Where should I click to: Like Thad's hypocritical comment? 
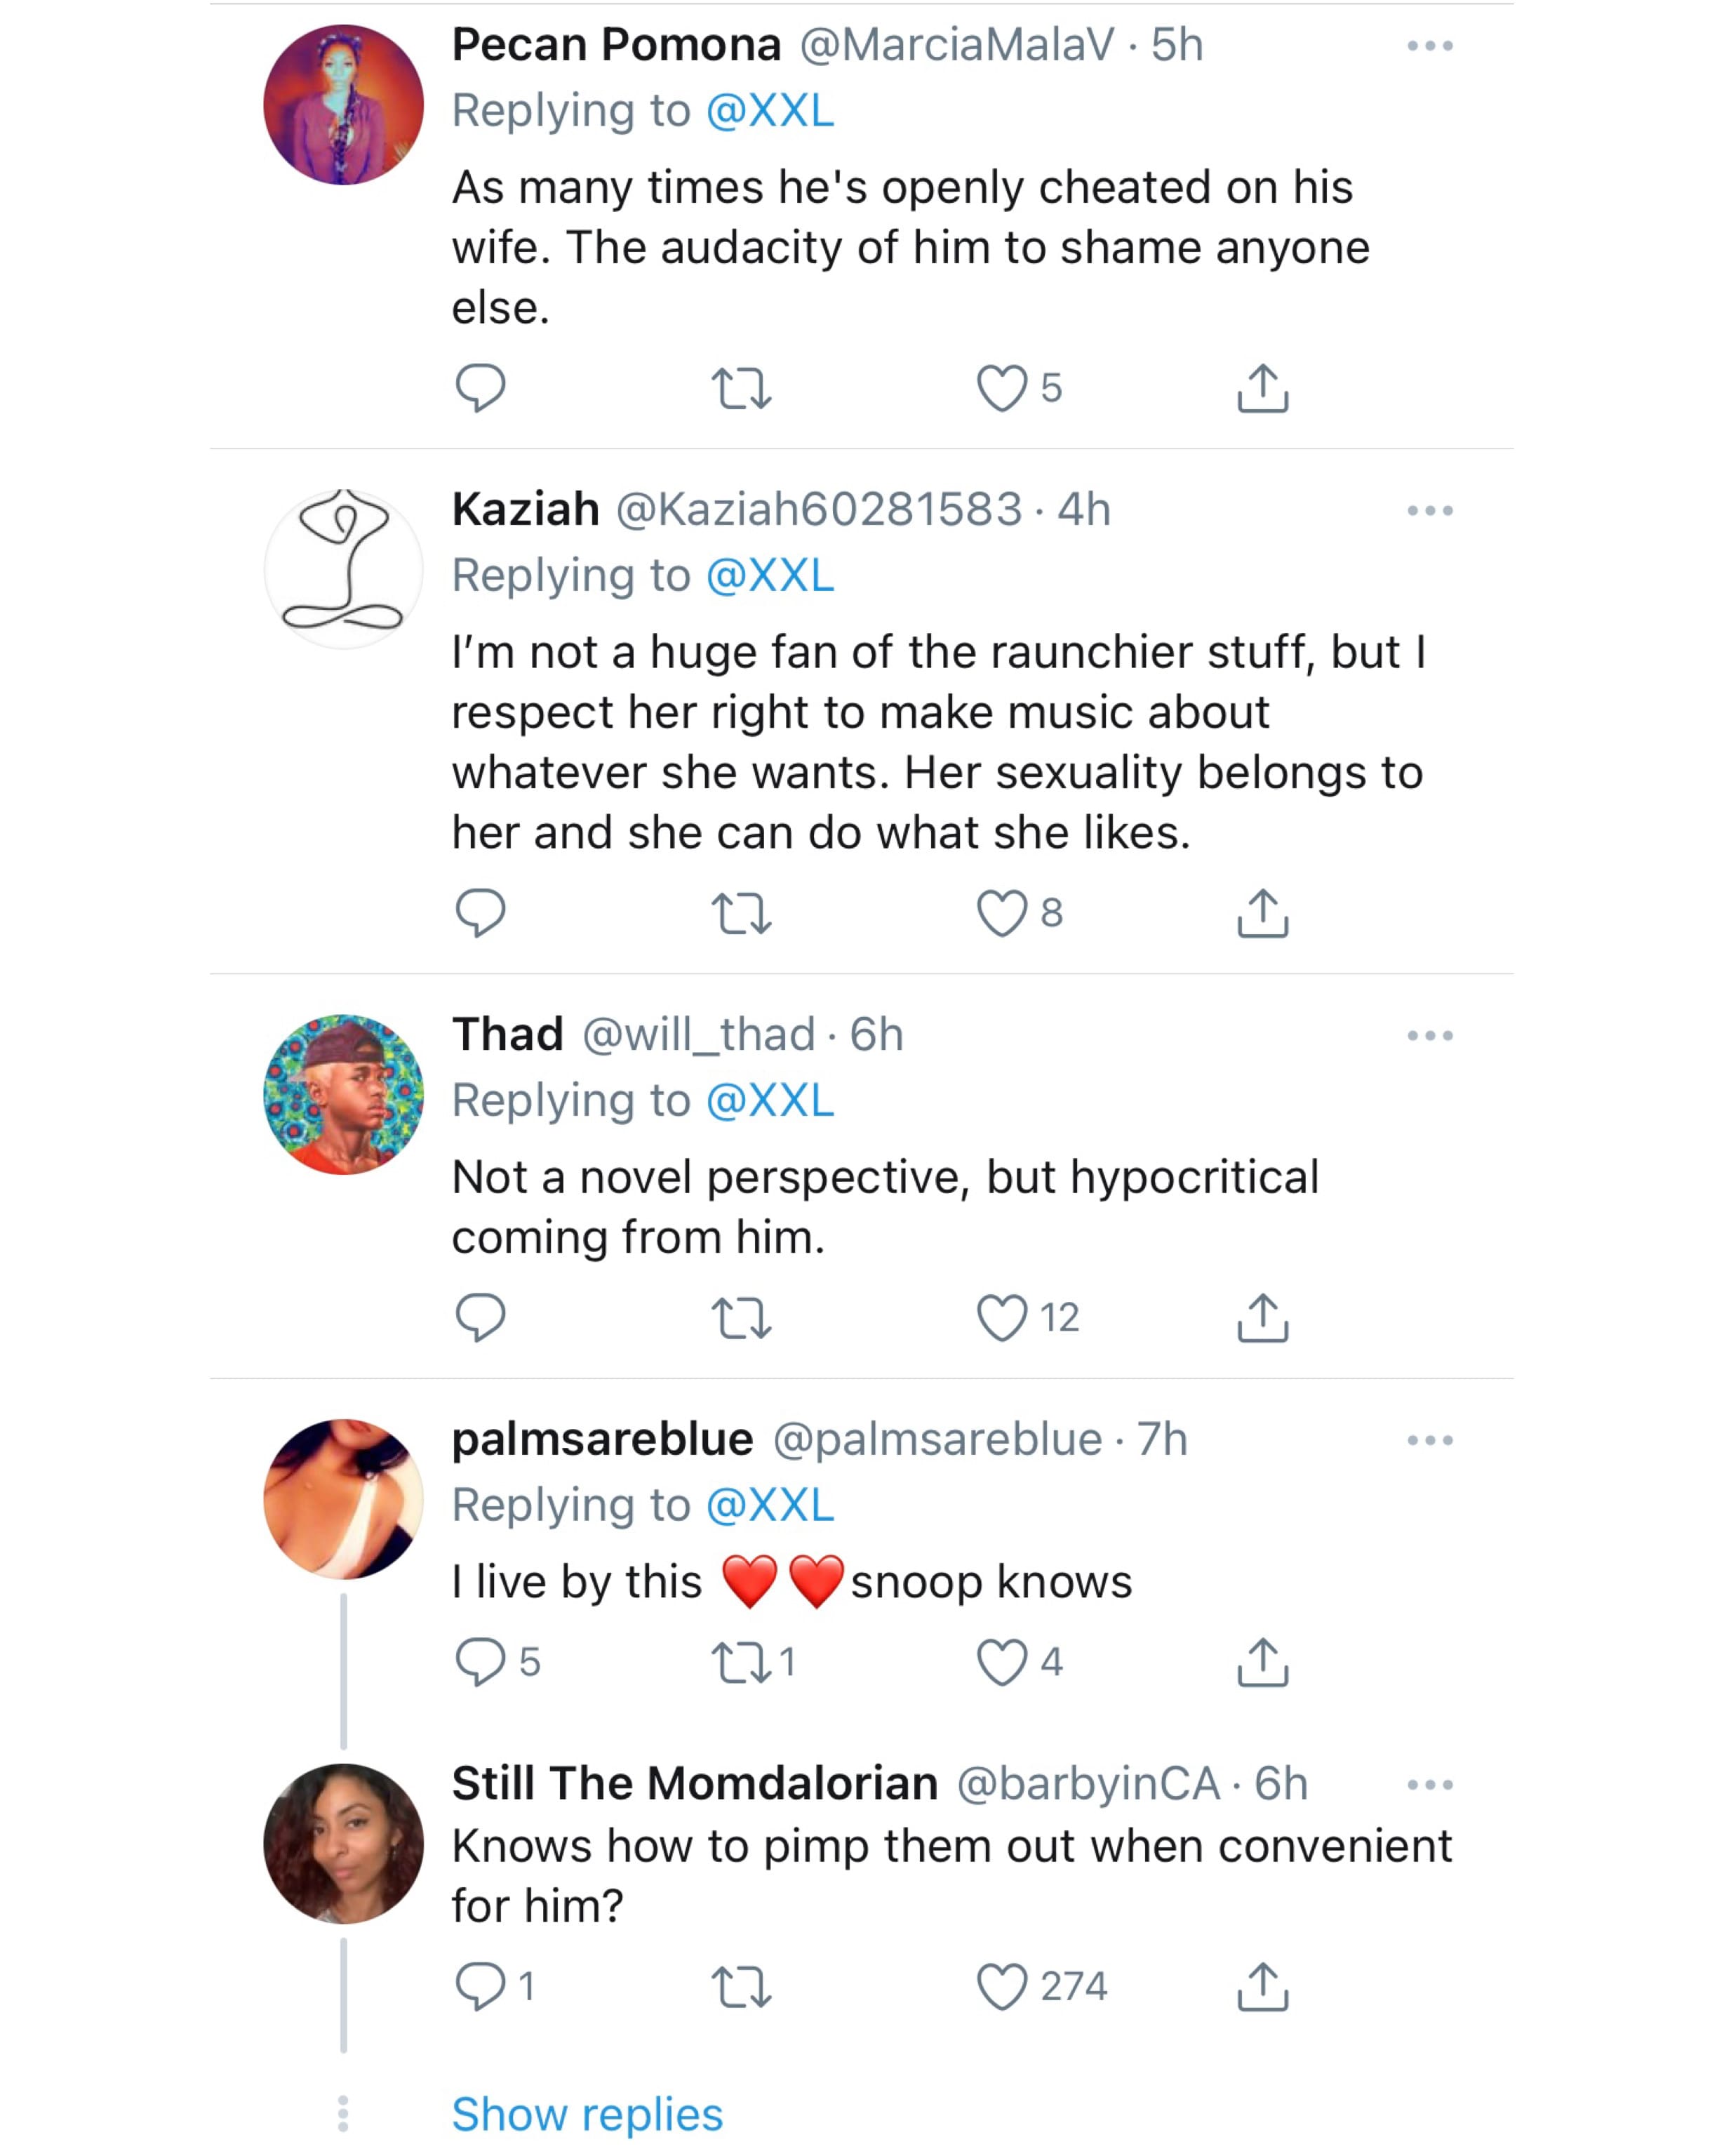point(1001,1317)
